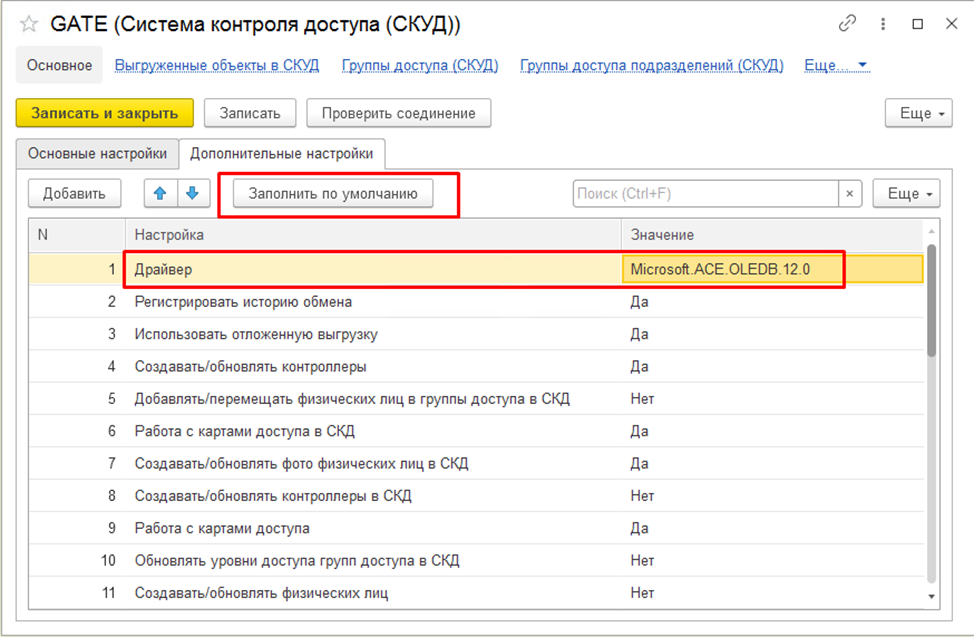974x637 pixels.
Task: Copy link using the chain icon
Action: point(847,23)
